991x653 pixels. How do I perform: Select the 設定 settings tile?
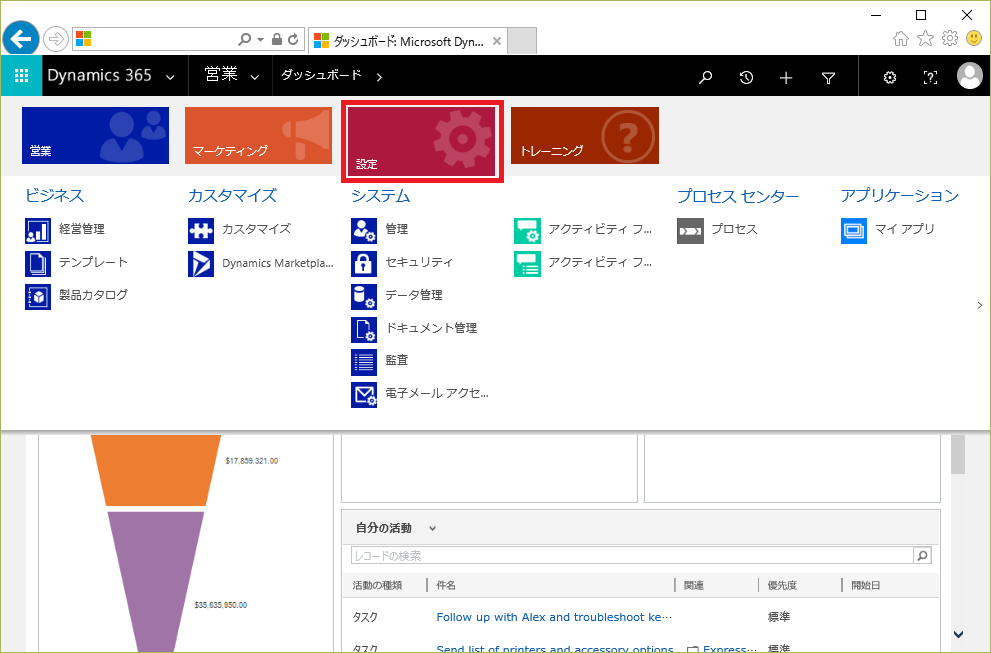pyautogui.click(x=422, y=141)
